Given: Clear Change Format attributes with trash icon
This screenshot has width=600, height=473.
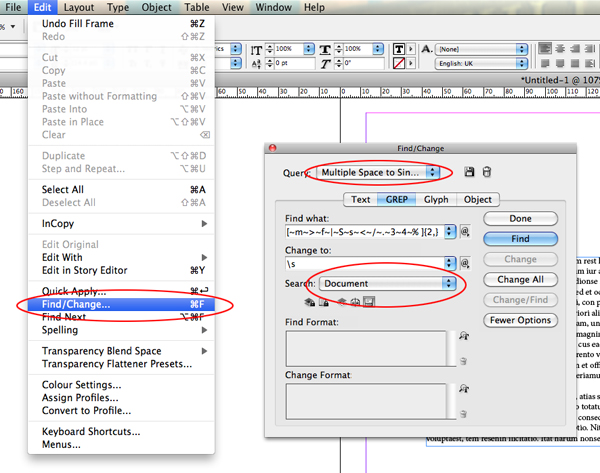Looking at the screenshot, I should pyautogui.click(x=463, y=414).
